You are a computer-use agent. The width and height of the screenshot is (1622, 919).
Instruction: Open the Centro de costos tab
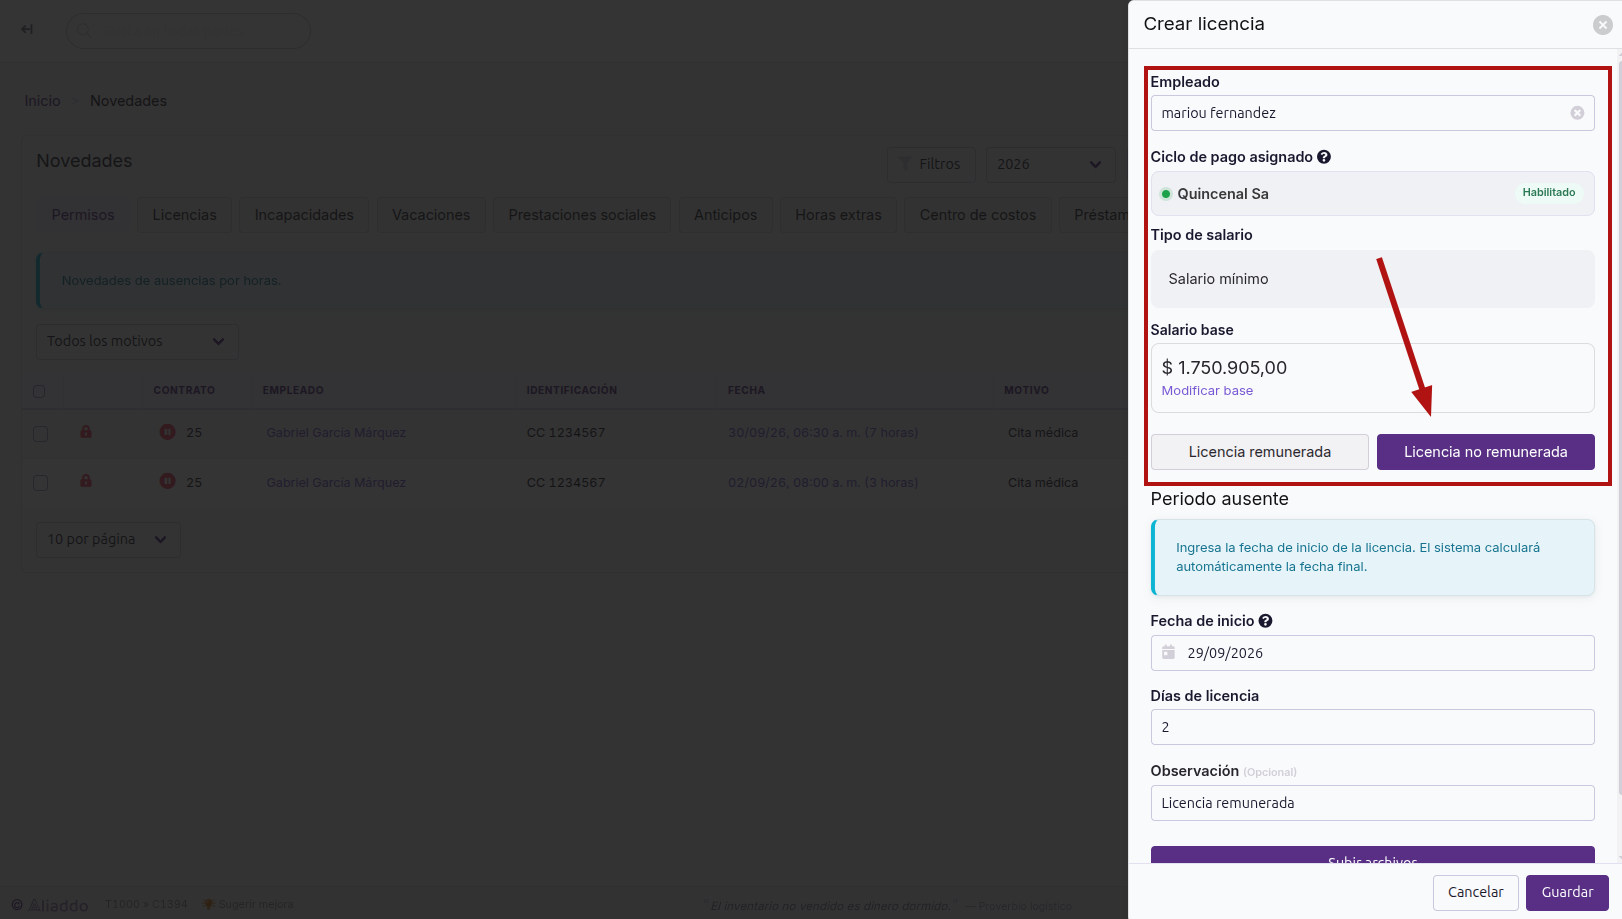point(978,215)
